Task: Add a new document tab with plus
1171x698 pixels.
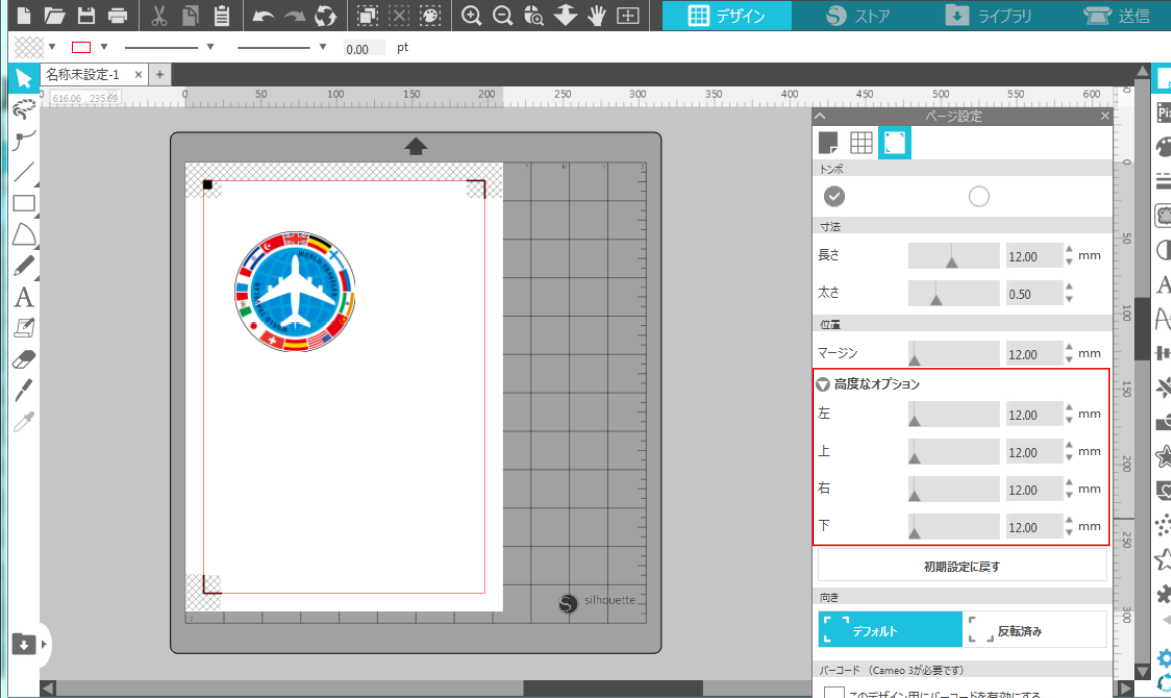Action: pyautogui.click(x=160, y=75)
